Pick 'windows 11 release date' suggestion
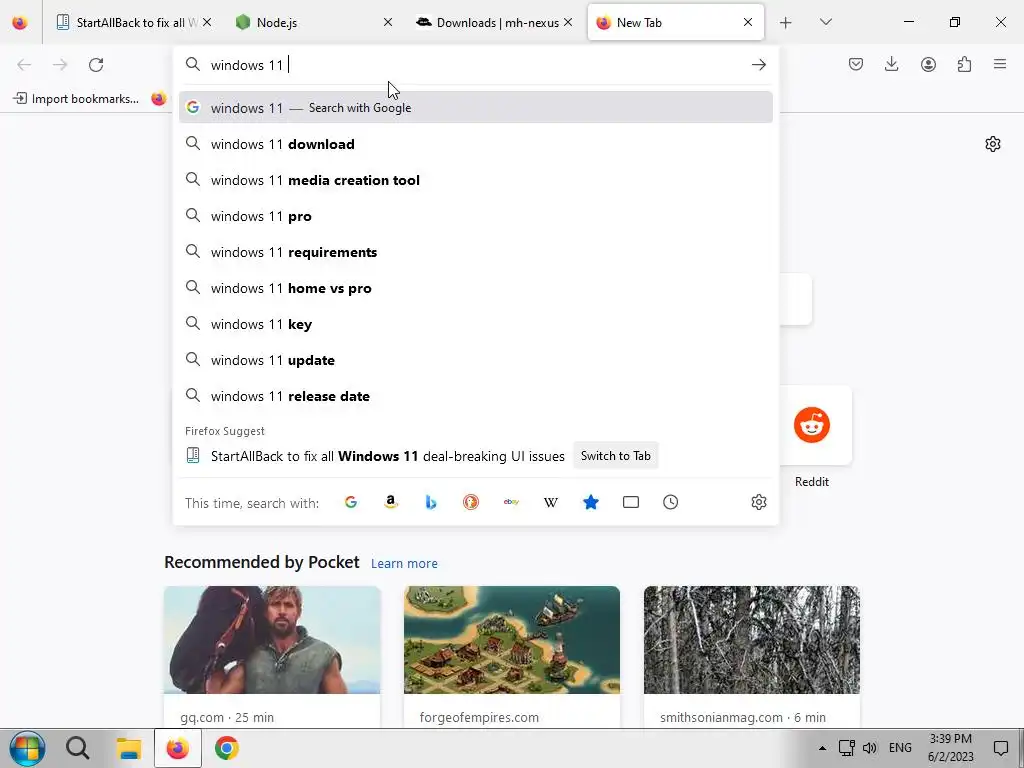The height and width of the screenshot is (768, 1024). click(x=475, y=396)
